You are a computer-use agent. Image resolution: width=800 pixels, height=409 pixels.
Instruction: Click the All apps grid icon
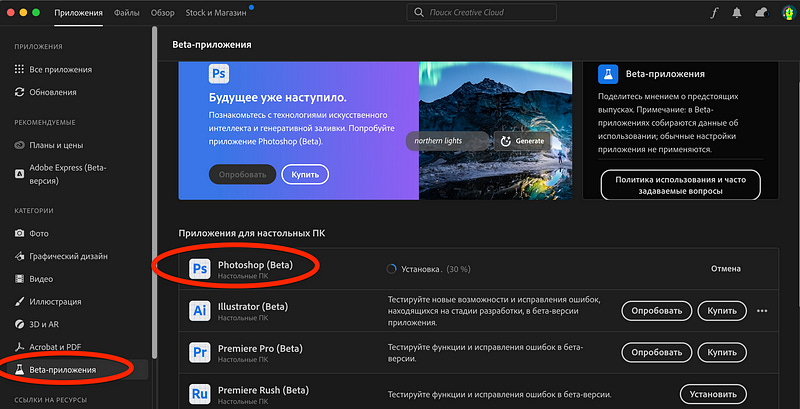19,69
